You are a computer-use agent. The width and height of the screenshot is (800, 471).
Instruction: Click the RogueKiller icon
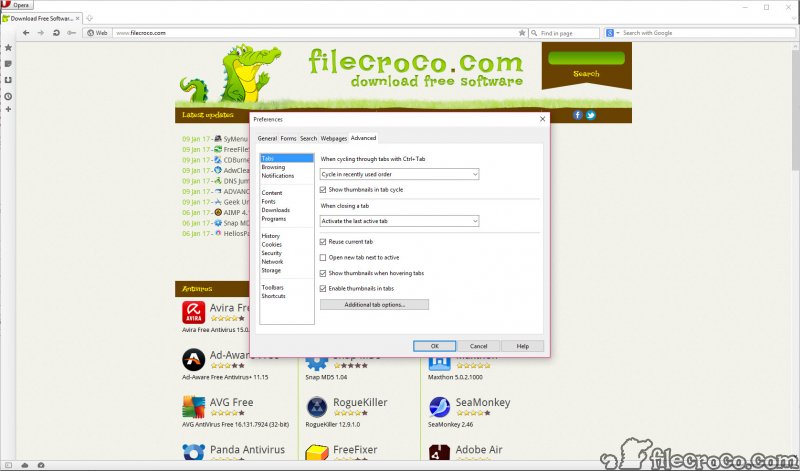click(x=316, y=407)
